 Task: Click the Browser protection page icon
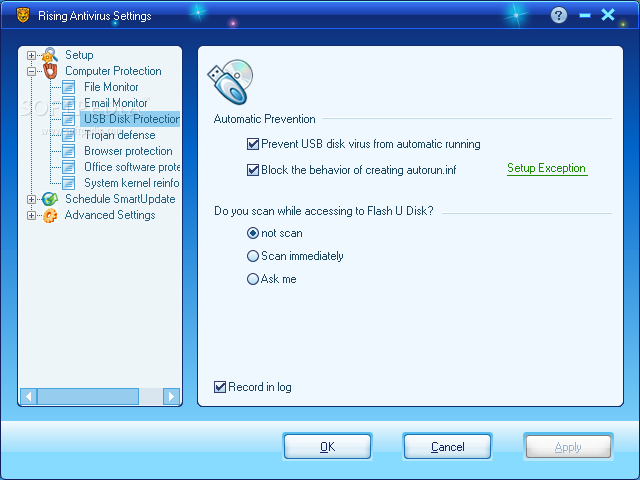[69, 151]
